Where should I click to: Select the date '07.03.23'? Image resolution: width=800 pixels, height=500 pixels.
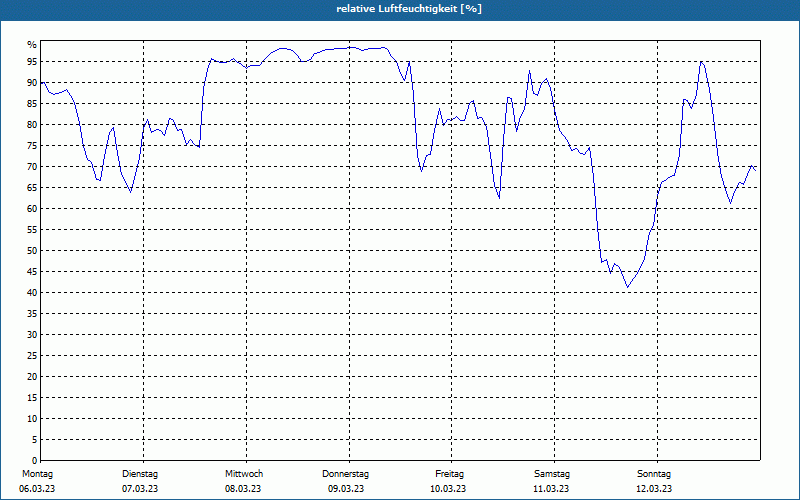[x=140, y=489]
